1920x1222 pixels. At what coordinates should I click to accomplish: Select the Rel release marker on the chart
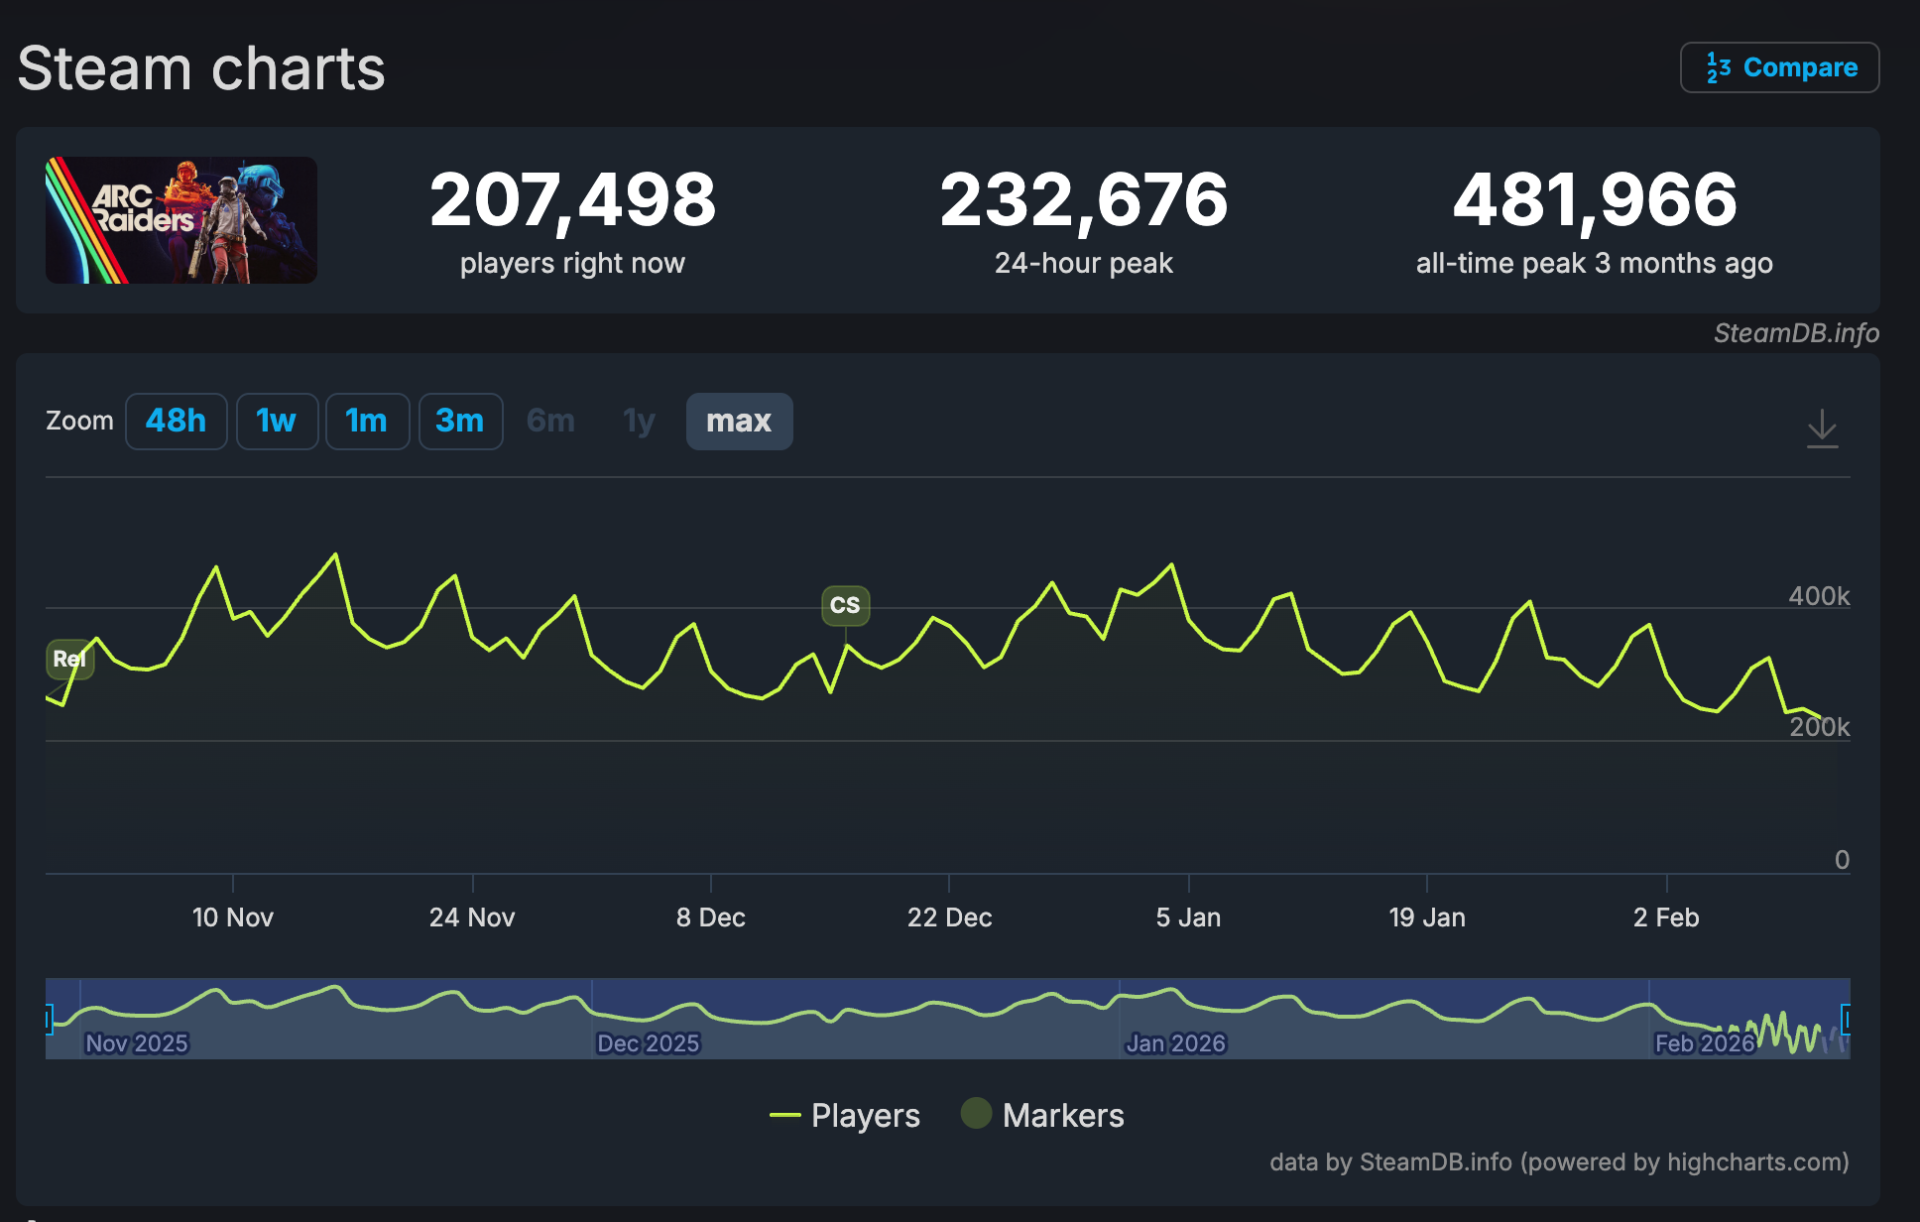click(x=68, y=659)
